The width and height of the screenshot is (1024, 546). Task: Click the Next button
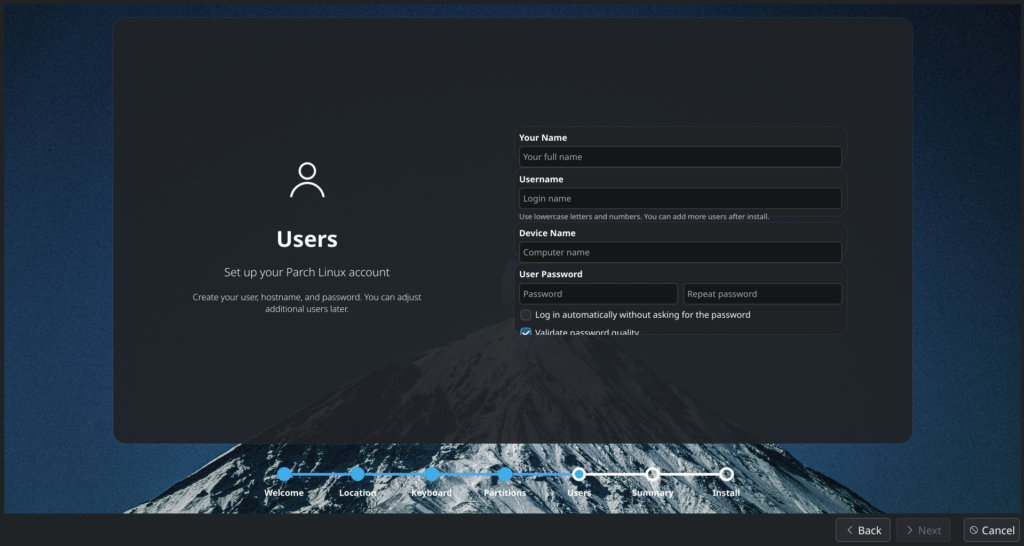click(x=923, y=530)
